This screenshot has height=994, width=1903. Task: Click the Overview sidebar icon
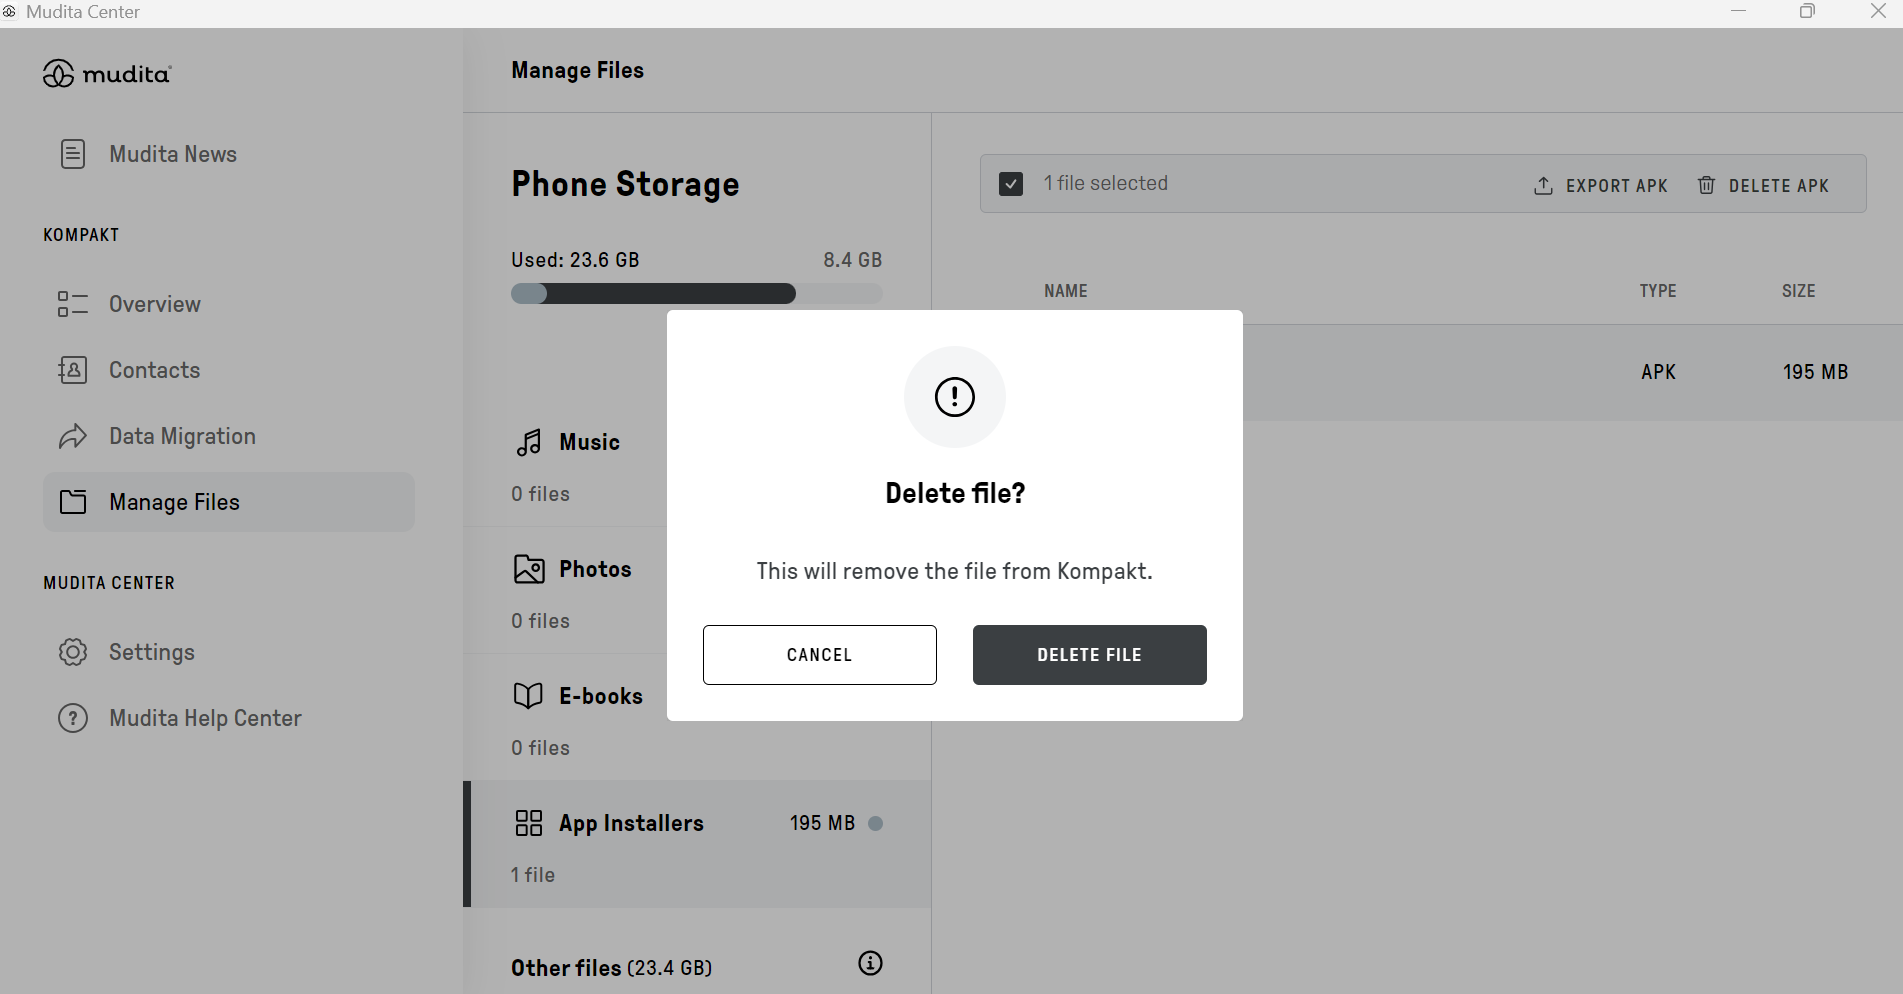click(73, 304)
